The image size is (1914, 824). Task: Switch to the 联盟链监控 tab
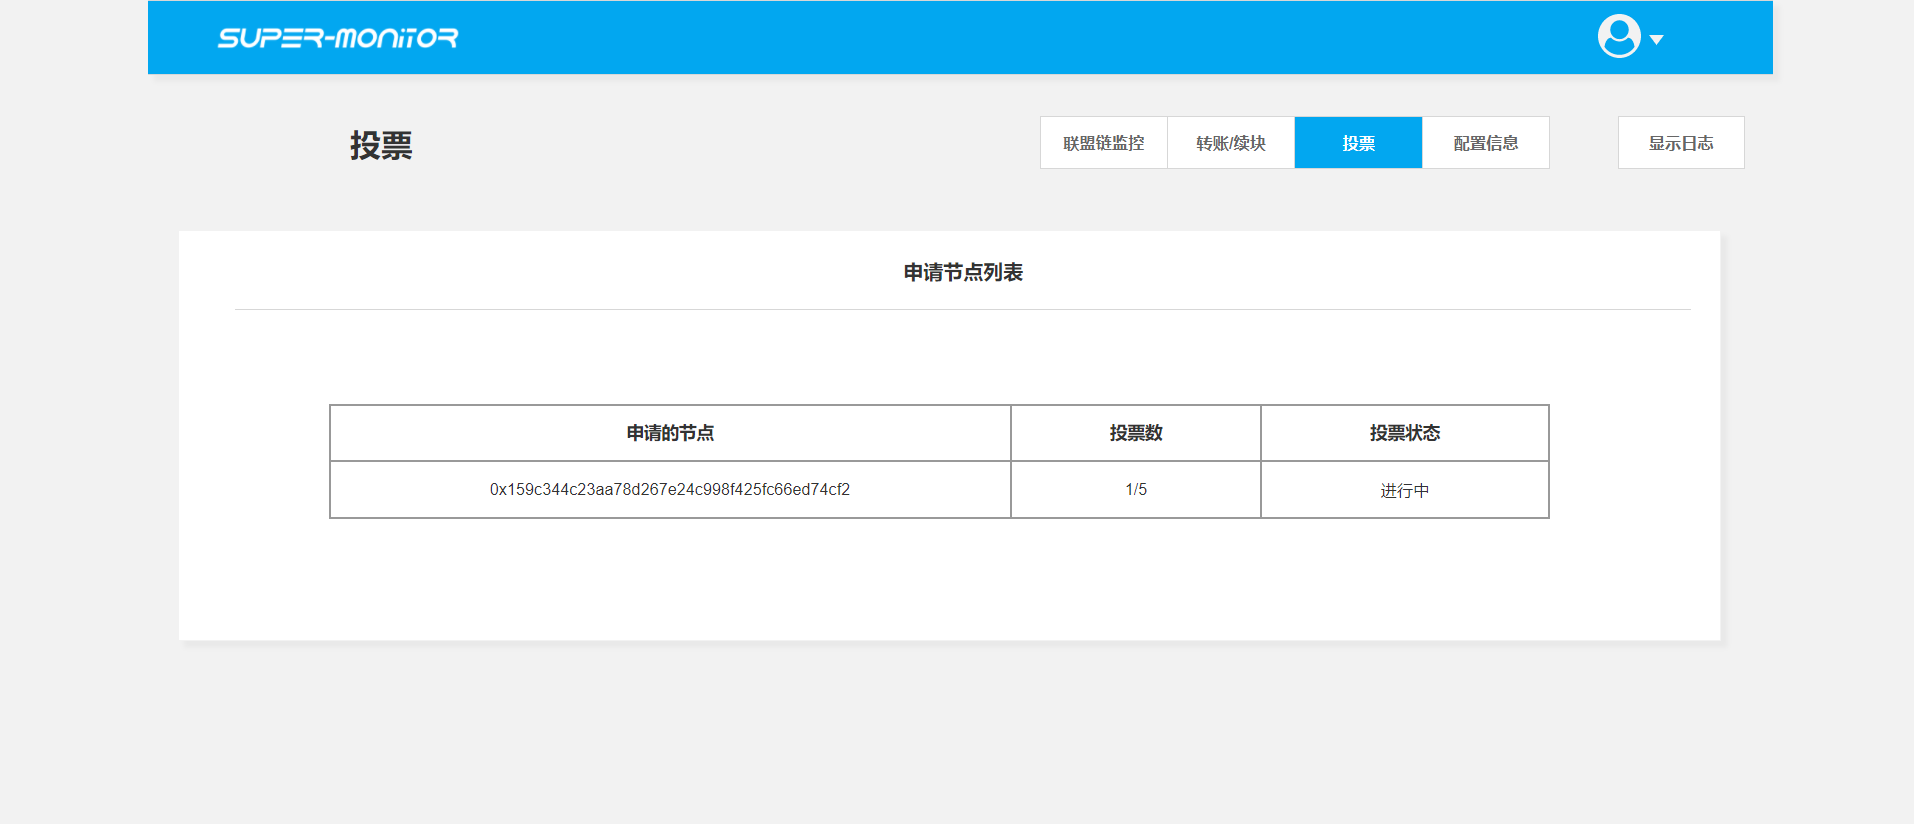point(1103,143)
